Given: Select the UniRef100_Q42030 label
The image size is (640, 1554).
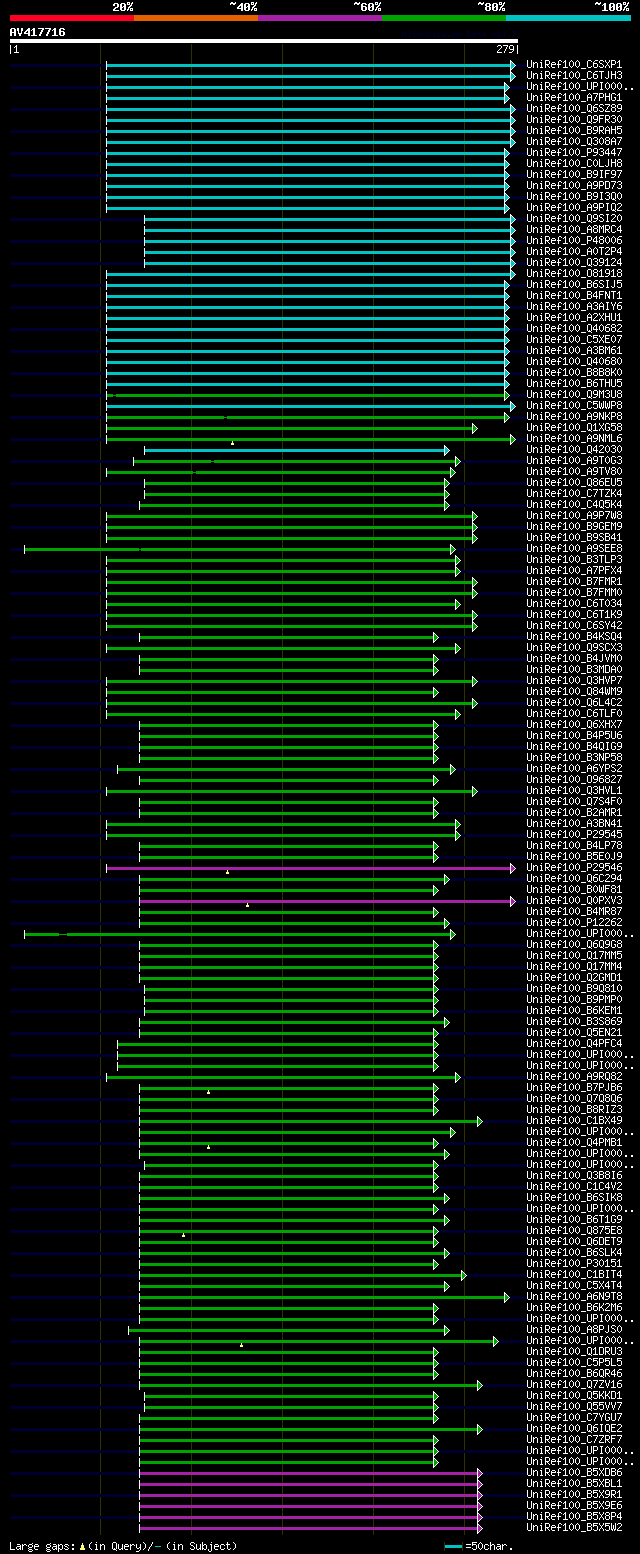Looking at the screenshot, I should click(x=574, y=449).
